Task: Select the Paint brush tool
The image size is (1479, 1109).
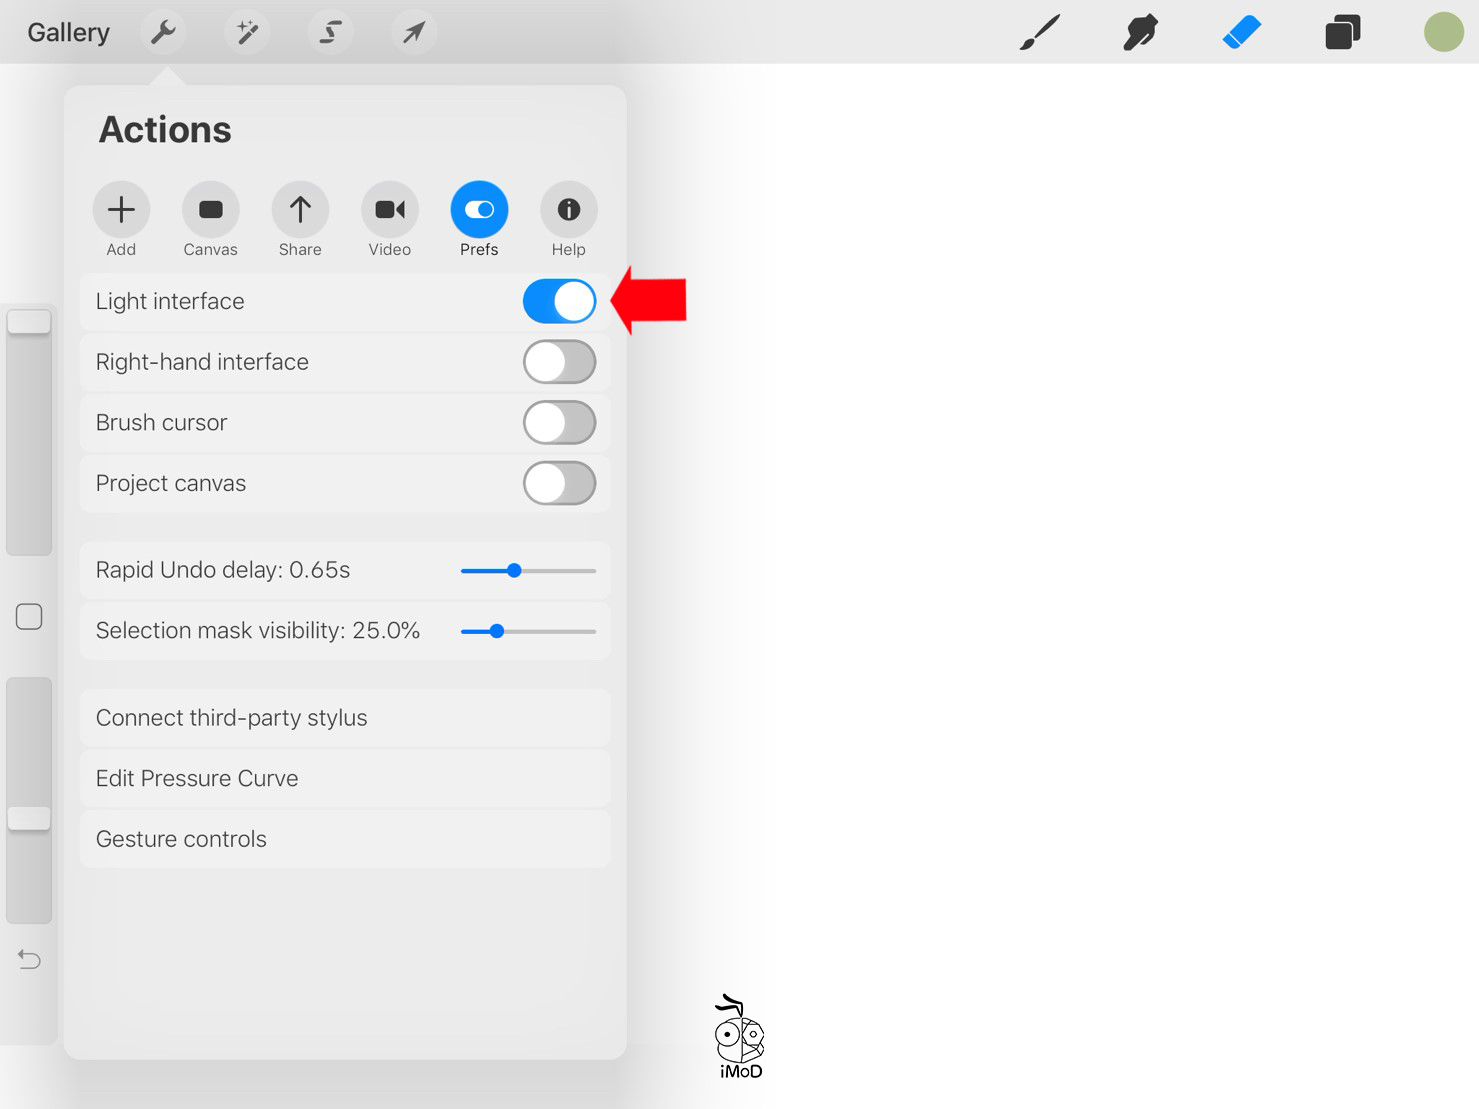Action: coord(1039,31)
